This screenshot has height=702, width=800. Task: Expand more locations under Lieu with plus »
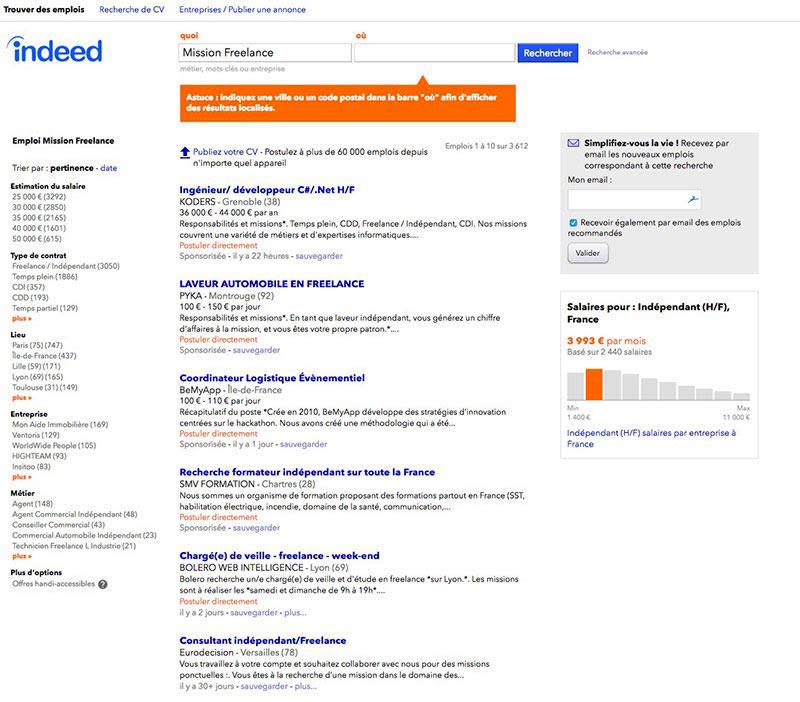[22, 397]
